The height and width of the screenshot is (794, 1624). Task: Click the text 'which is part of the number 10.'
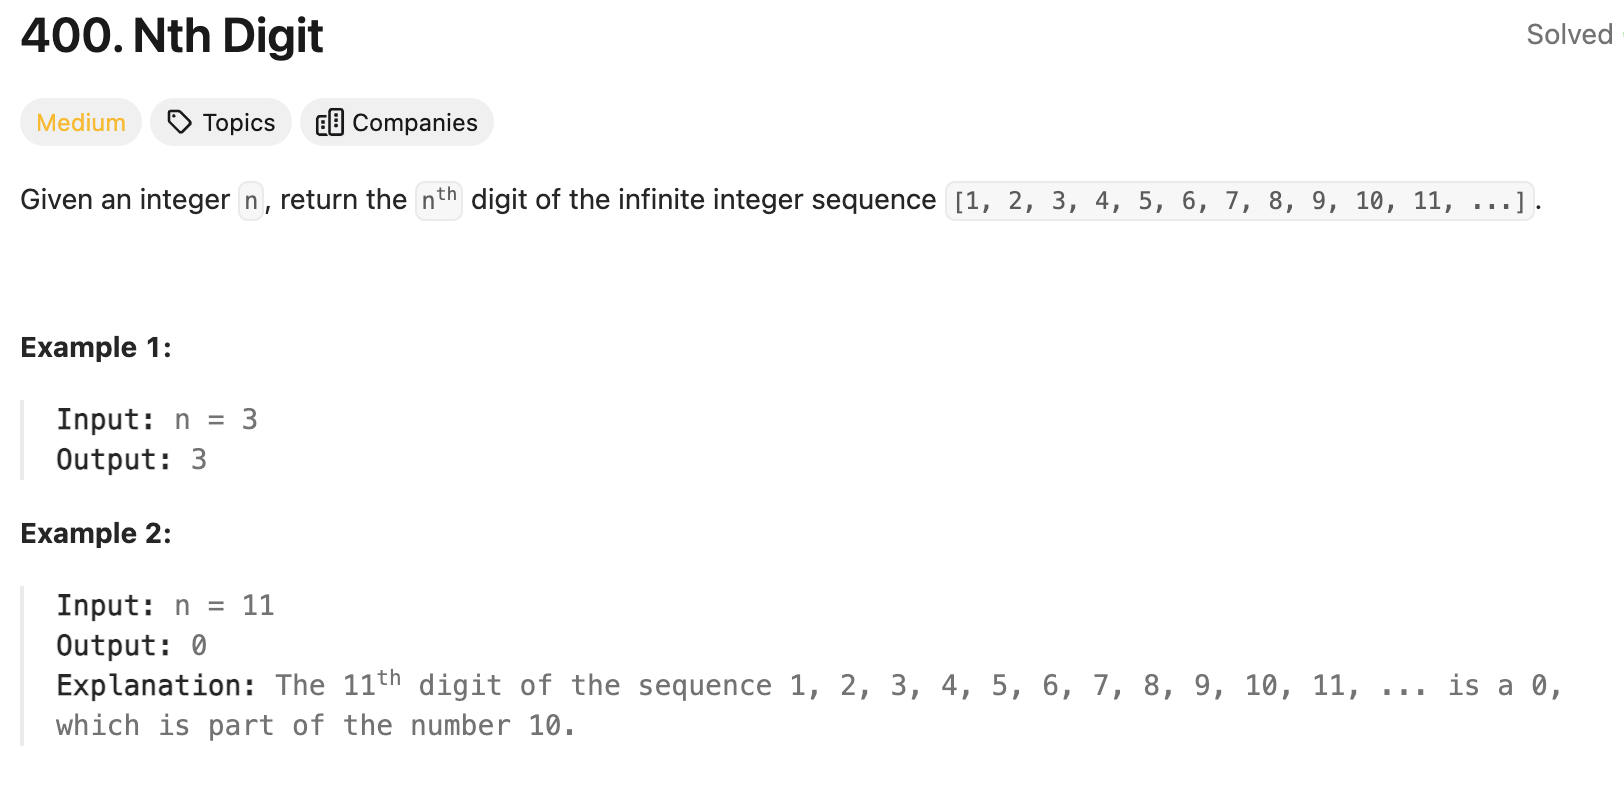click(316, 725)
